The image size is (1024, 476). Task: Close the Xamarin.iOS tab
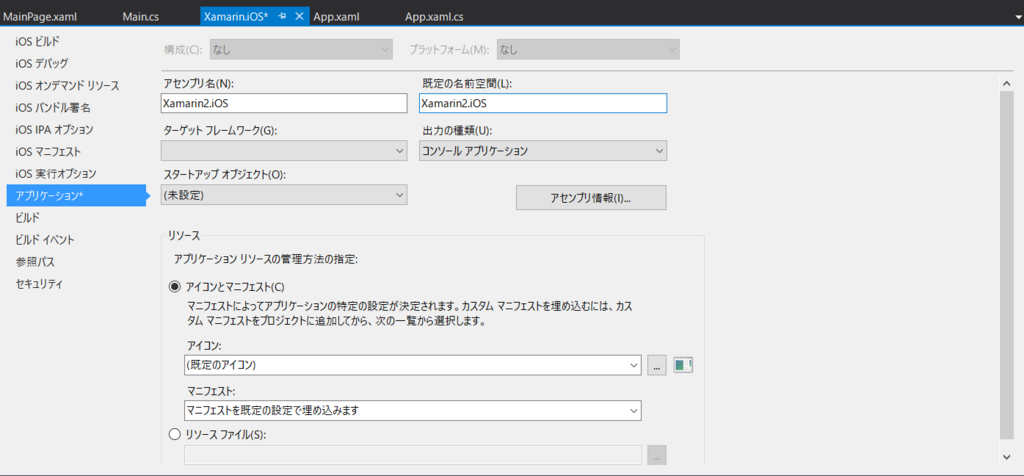[299, 17]
